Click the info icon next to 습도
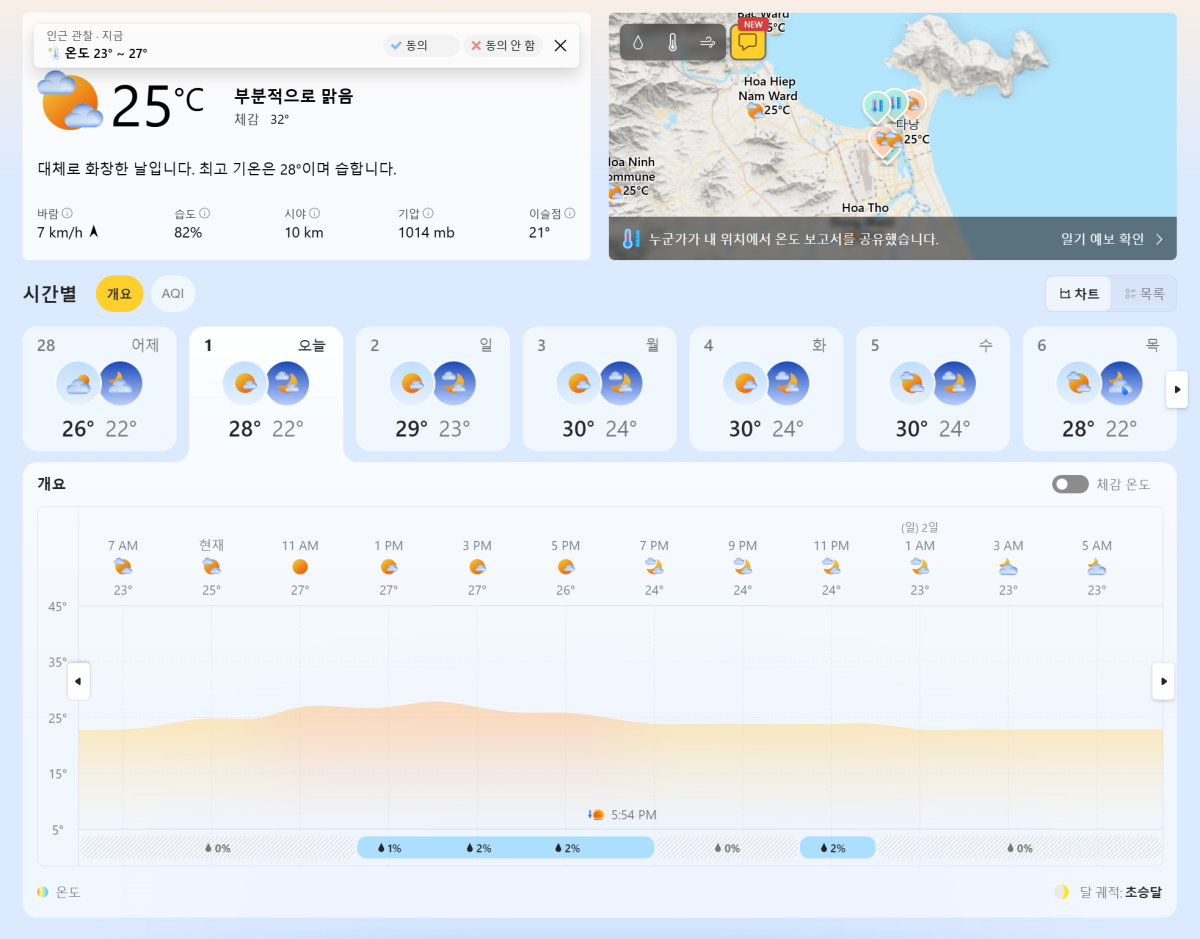Viewport: 1200px width, 939px height. click(x=204, y=213)
